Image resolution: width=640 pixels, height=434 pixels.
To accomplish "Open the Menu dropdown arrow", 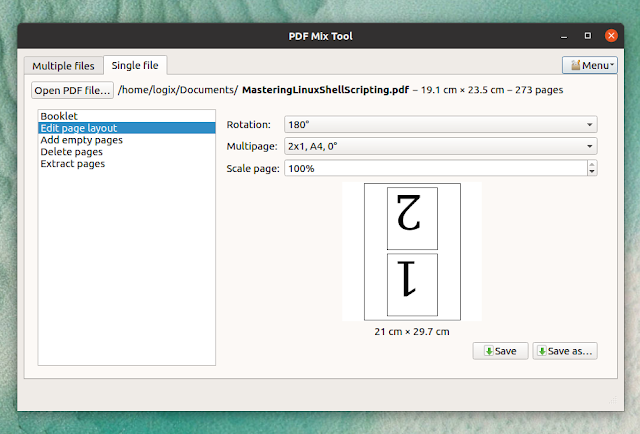I will point(612,65).
